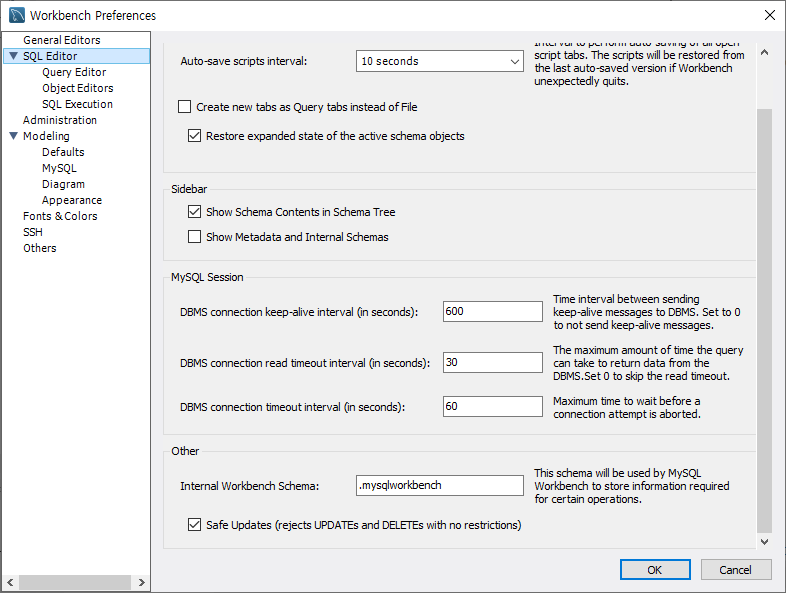Click the Cancel button
The width and height of the screenshot is (786, 593).
pyautogui.click(x=735, y=570)
